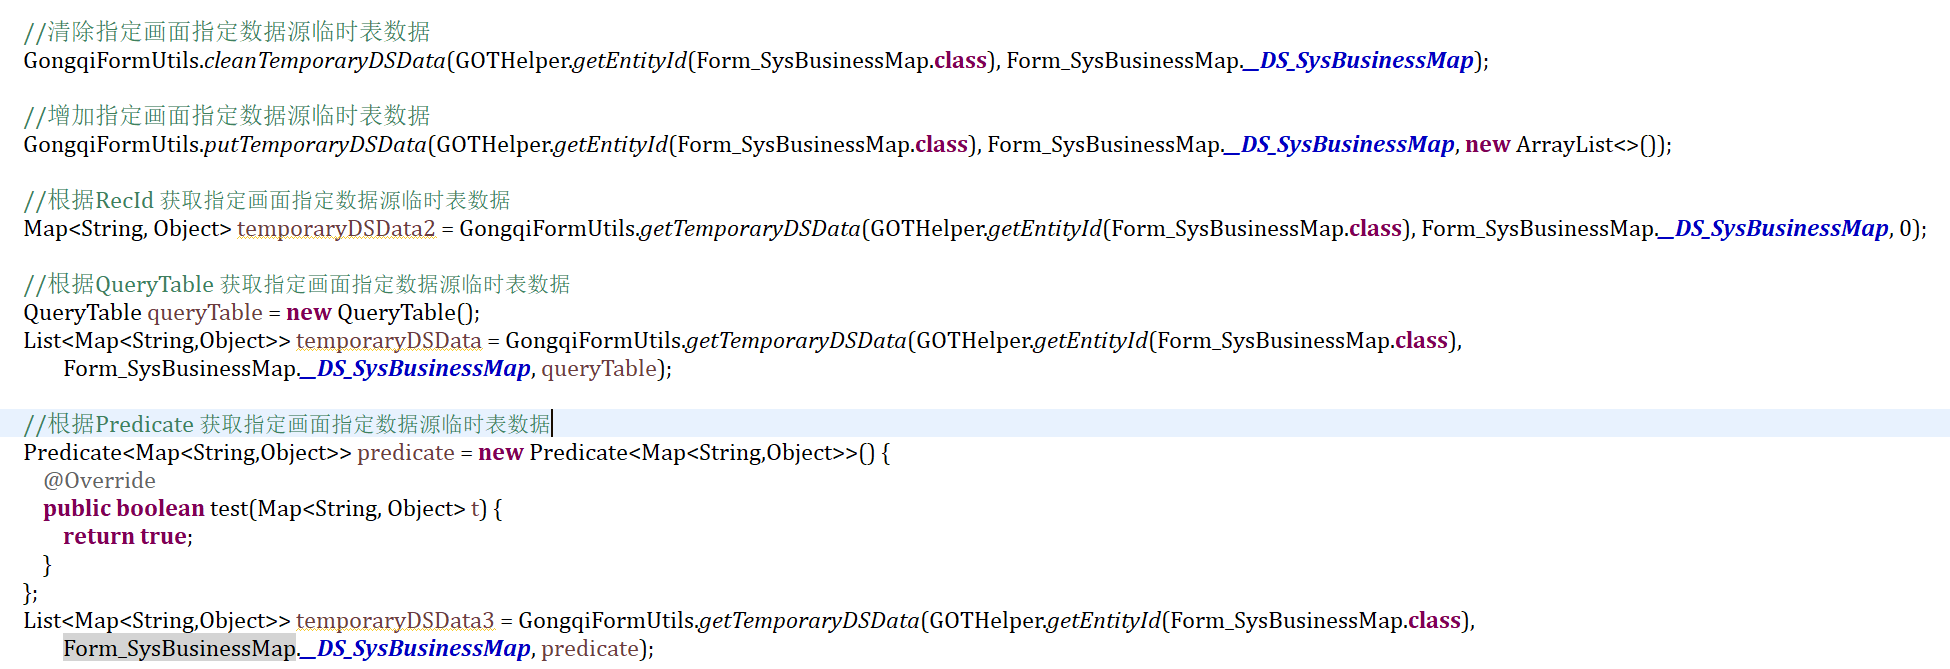1950x669 pixels.
Task: Click the predicate argument on the last line
Action: [x=589, y=649]
